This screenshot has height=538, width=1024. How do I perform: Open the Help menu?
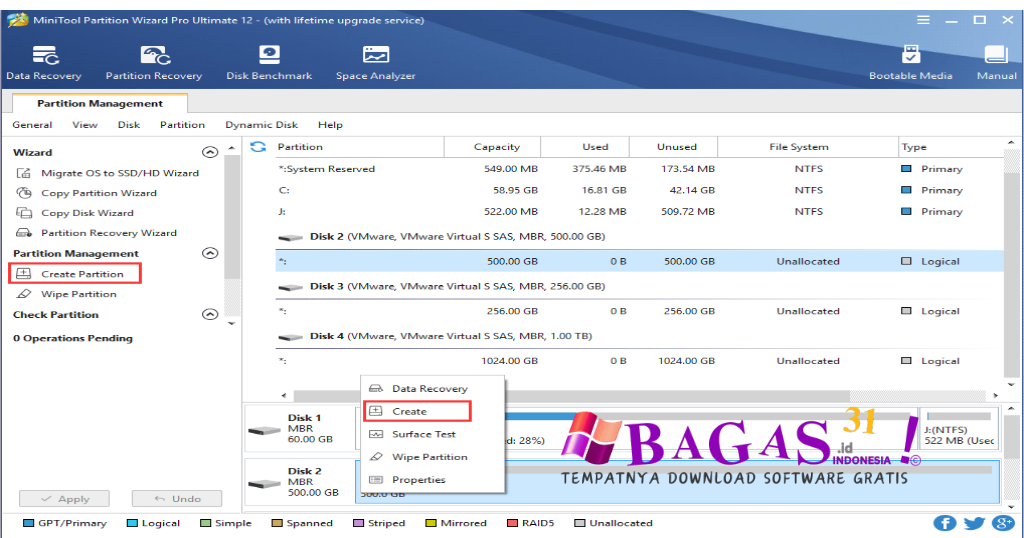[330, 125]
